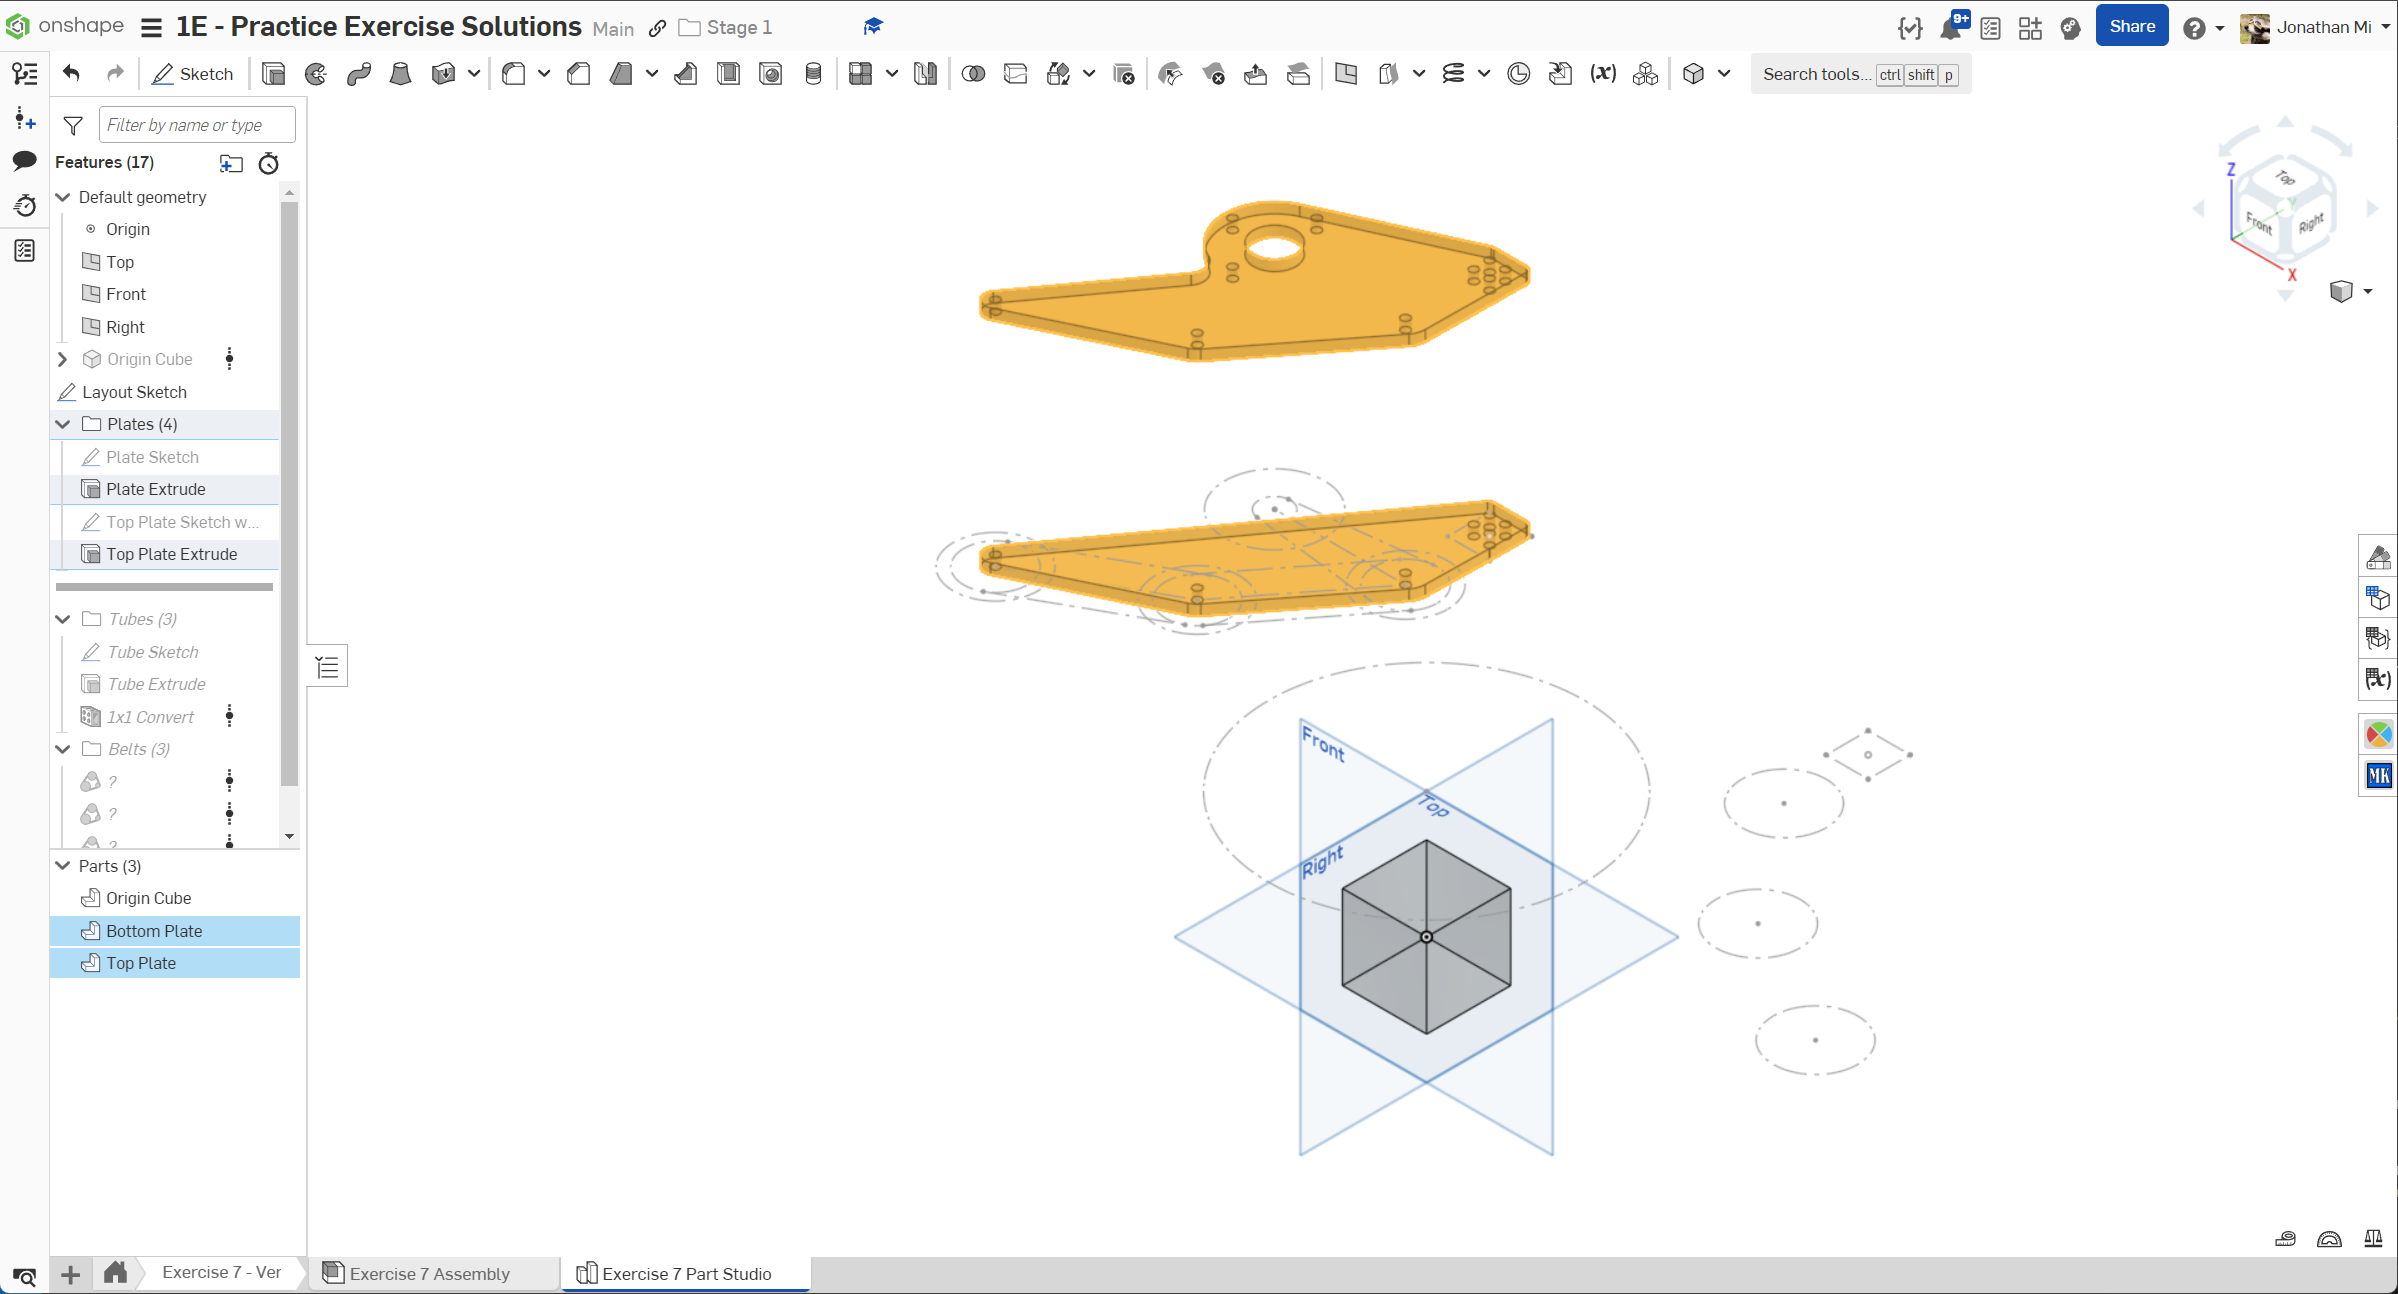Image resolution: width=2398 pixels, height=1294 pixels.
Task: Click the Share button
Action: [2131, 27]
